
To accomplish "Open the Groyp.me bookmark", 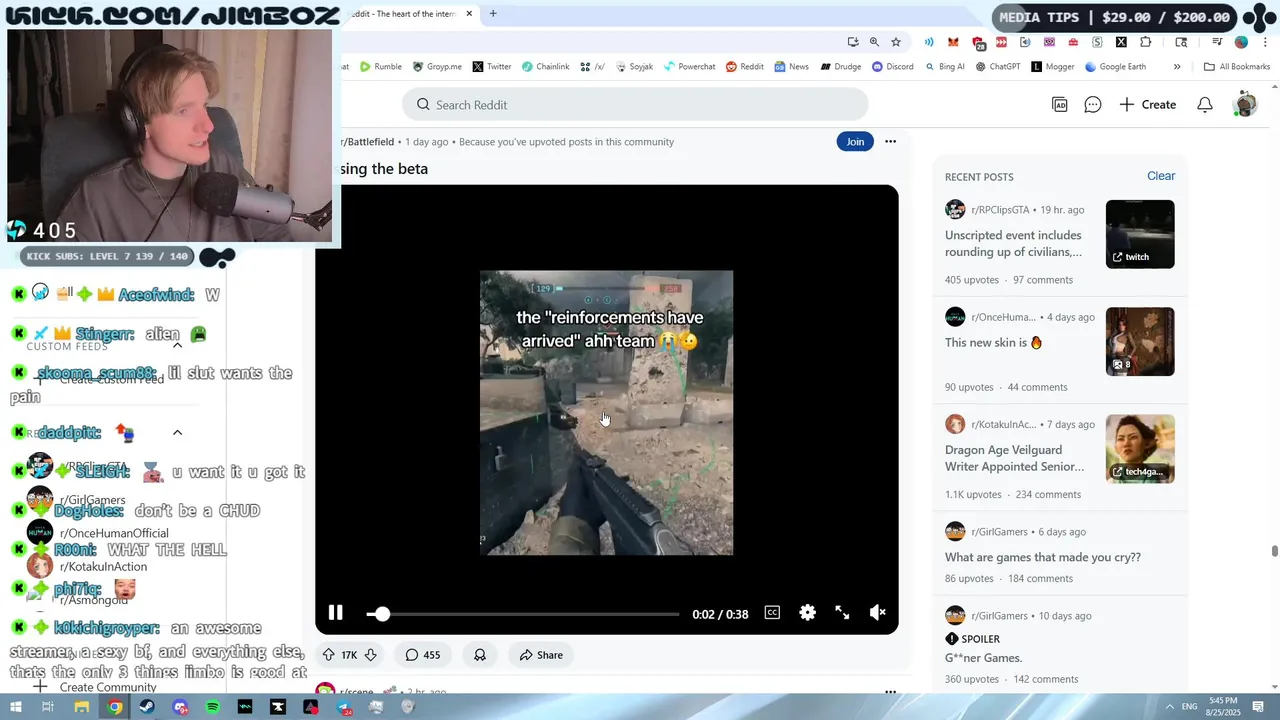I will (x=437, y=67).
